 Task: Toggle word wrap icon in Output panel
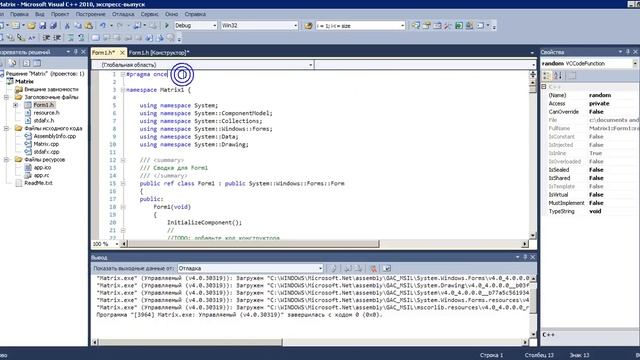[x=387, y=268]
